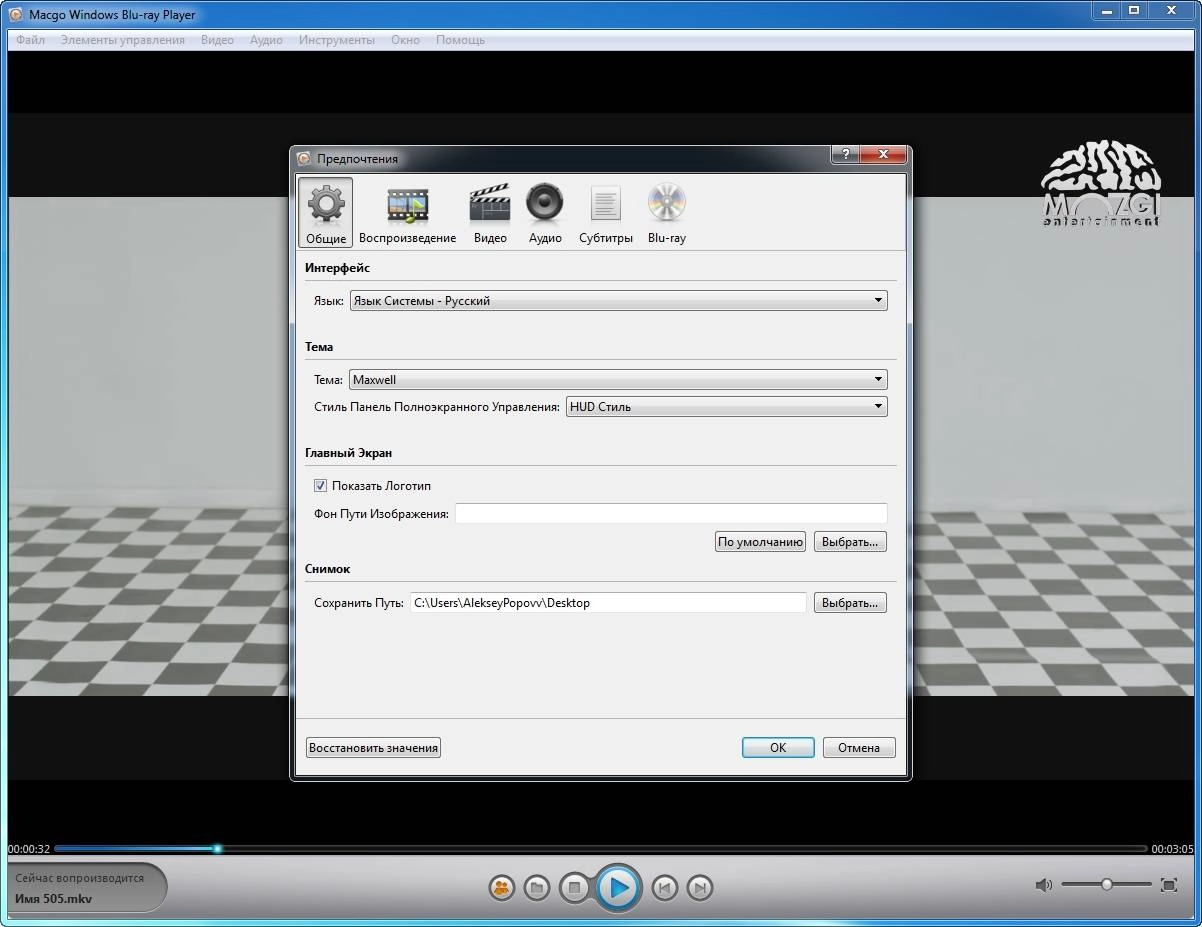
Task: Open the Элементы управления menu
Action: click(123, 40)
